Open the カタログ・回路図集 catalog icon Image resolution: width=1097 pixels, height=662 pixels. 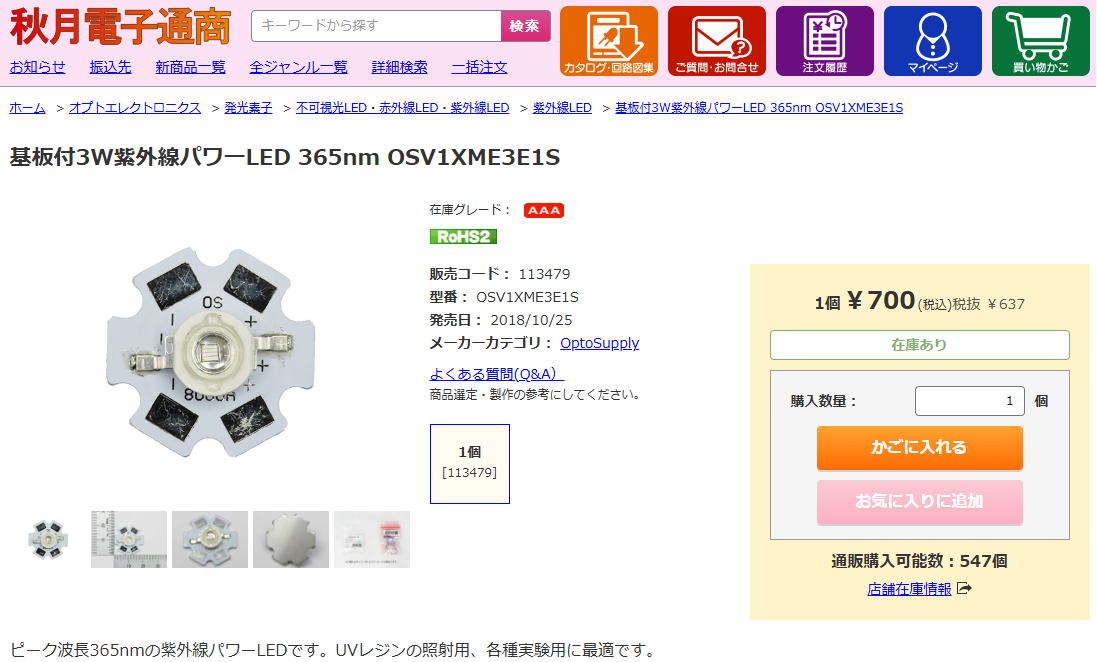tap(609, 41)
